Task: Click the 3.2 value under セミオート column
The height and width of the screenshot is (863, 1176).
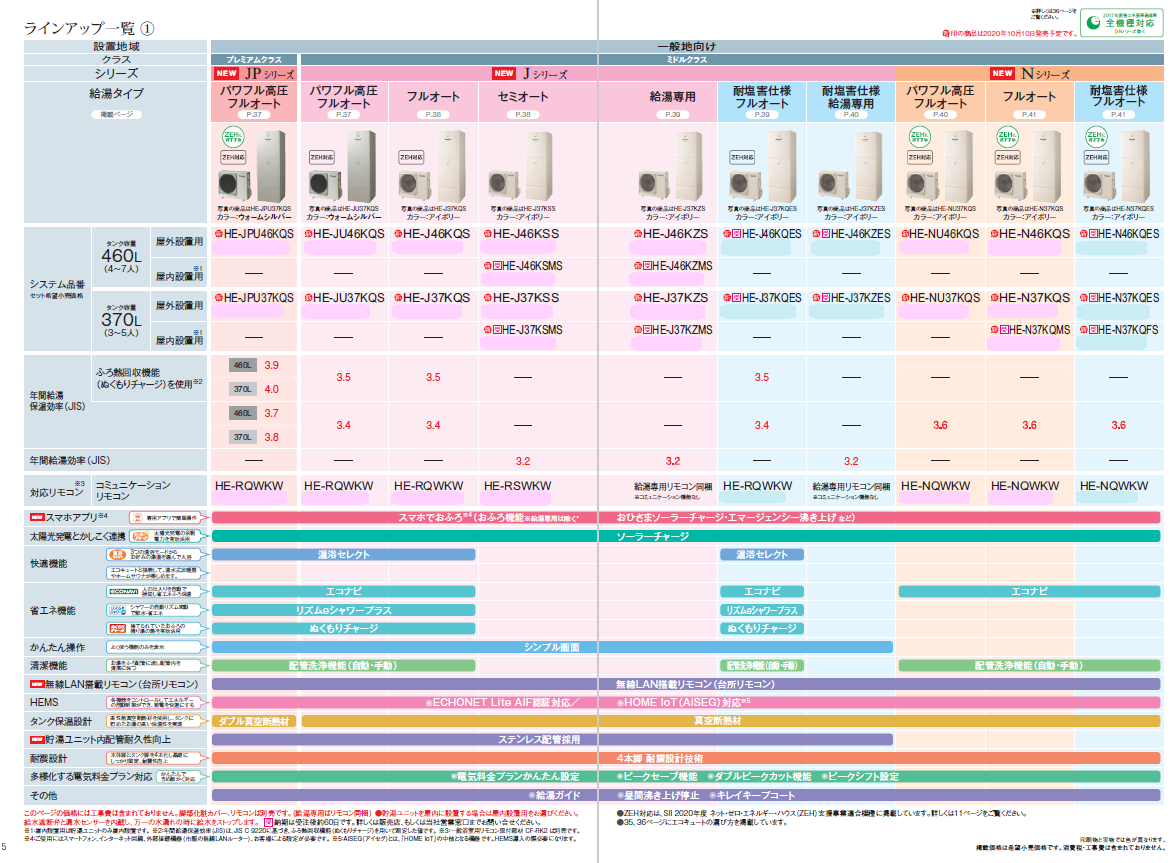Action: 523,461
